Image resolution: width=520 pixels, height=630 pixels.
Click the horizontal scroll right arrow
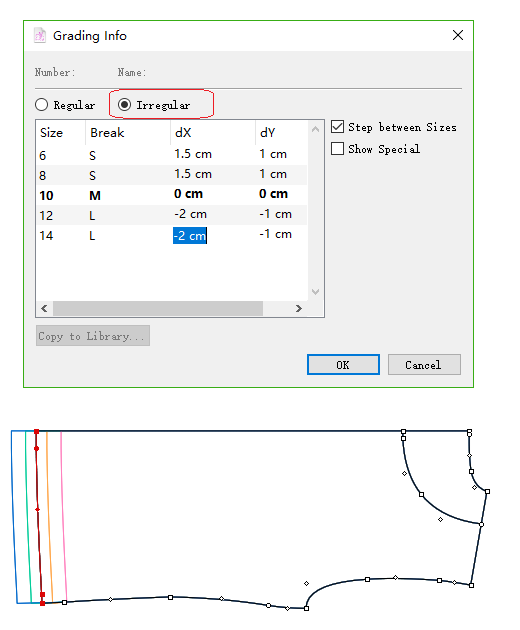click(x=299, y=309)
